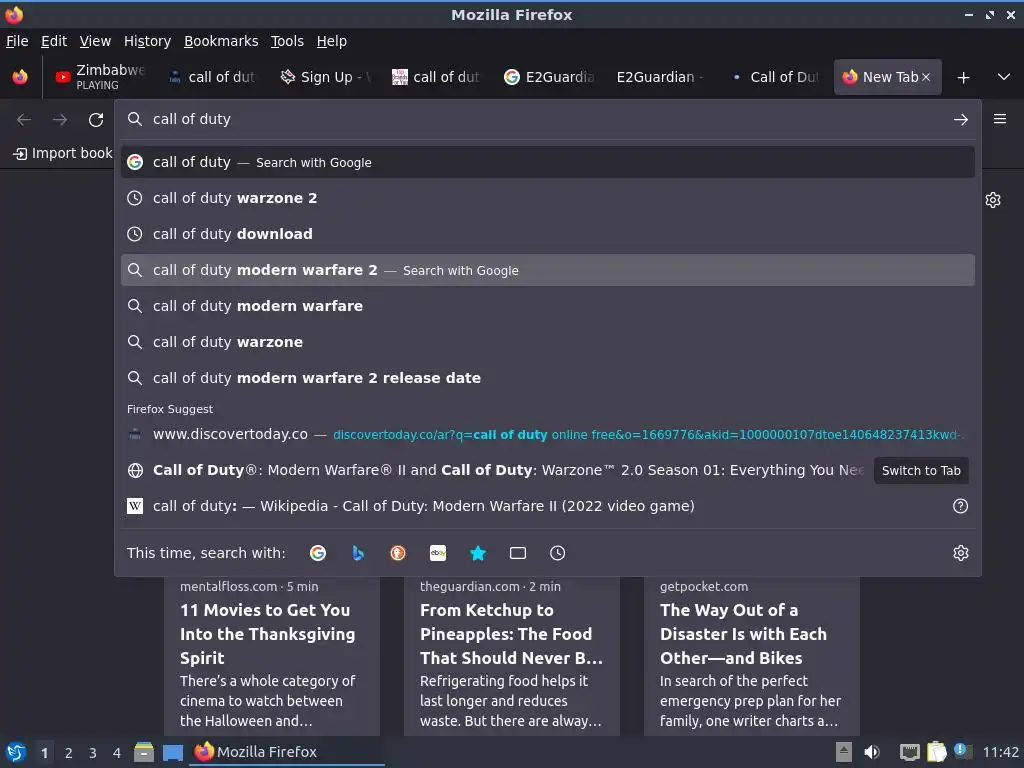The width and height of the screenshot is (1024, 768).
Task: Open the taskbar start menu icon
Action: point(16,752)
